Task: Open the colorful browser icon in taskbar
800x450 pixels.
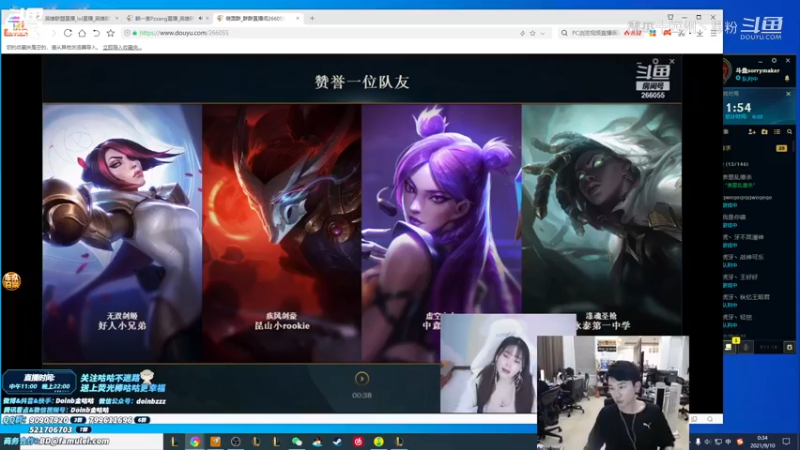Action: coord(195,441)
